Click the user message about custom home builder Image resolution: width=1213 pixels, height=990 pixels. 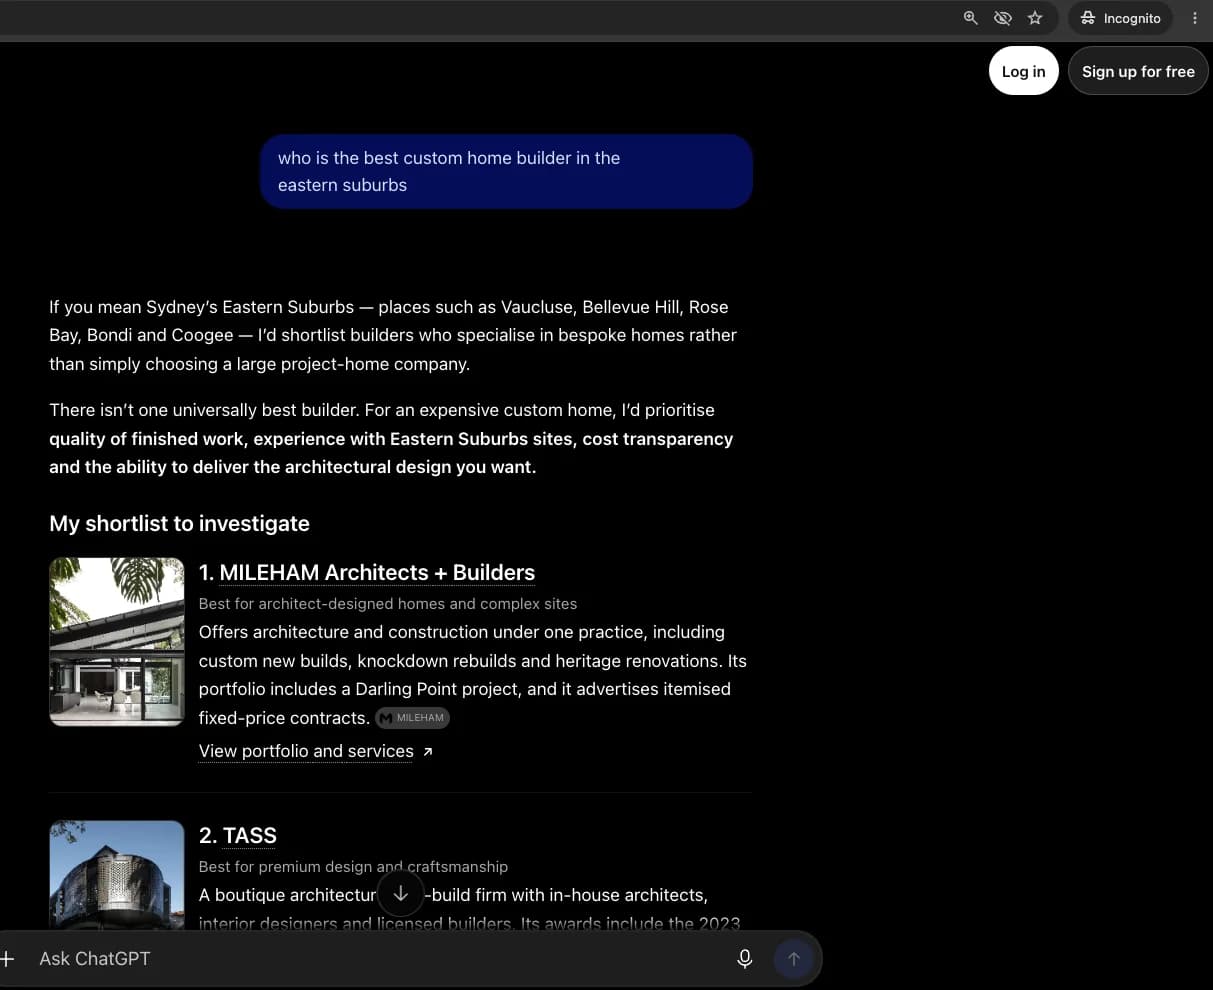[x=506, y=171]
